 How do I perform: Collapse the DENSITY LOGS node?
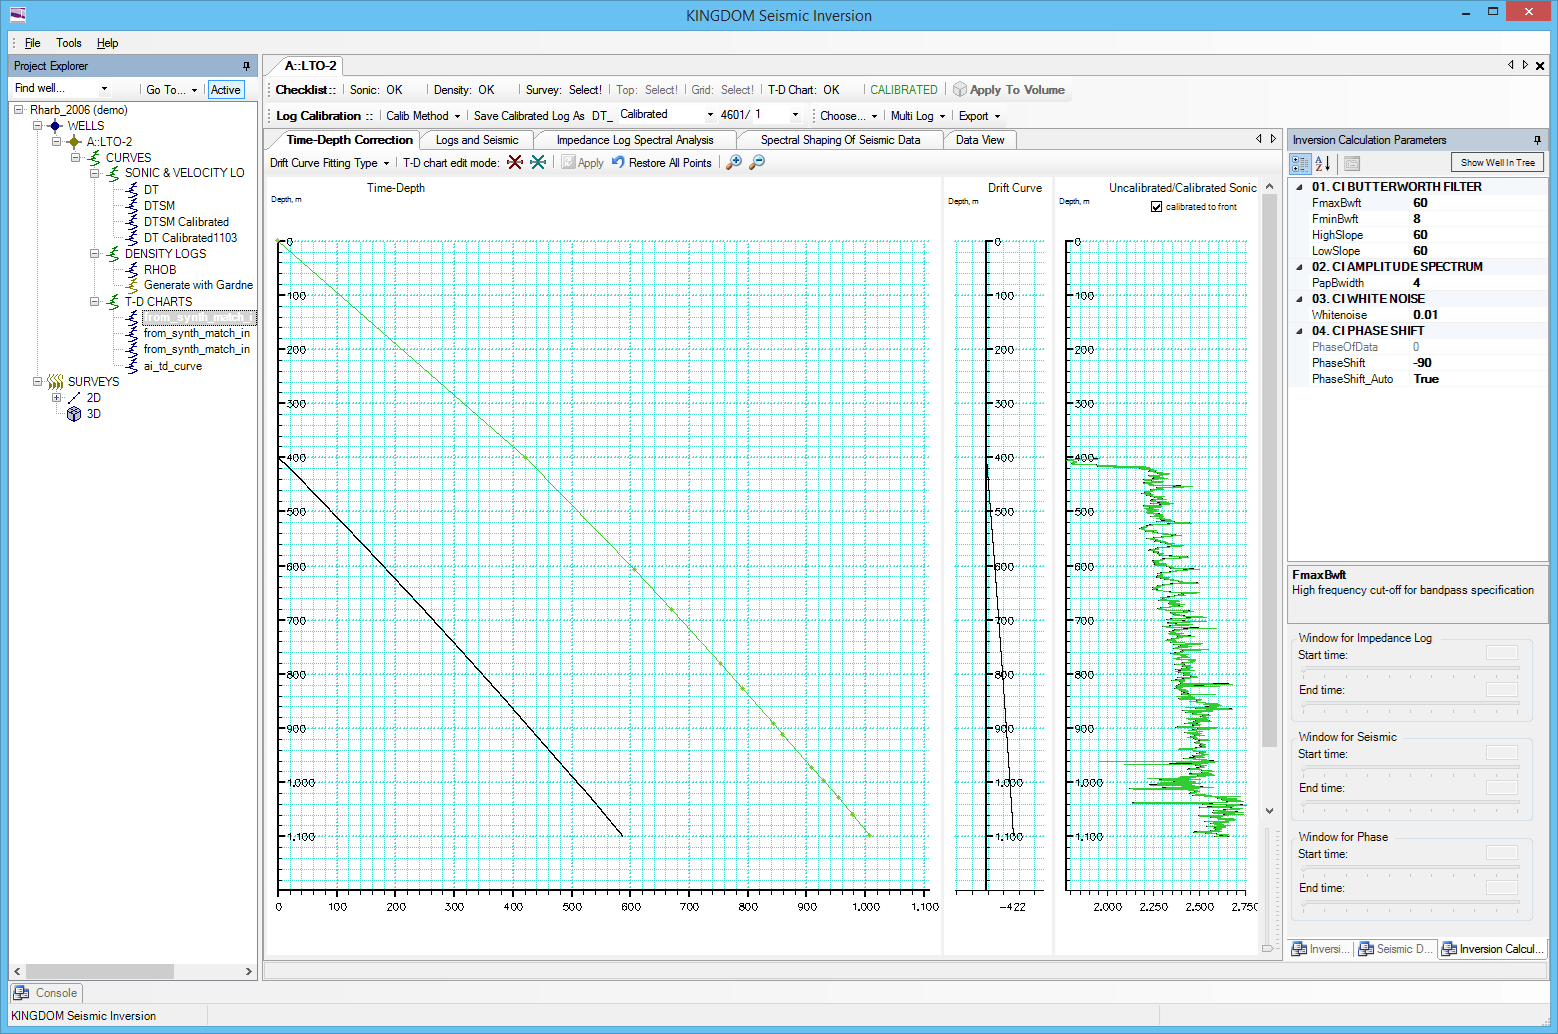(x=94, y=254)
